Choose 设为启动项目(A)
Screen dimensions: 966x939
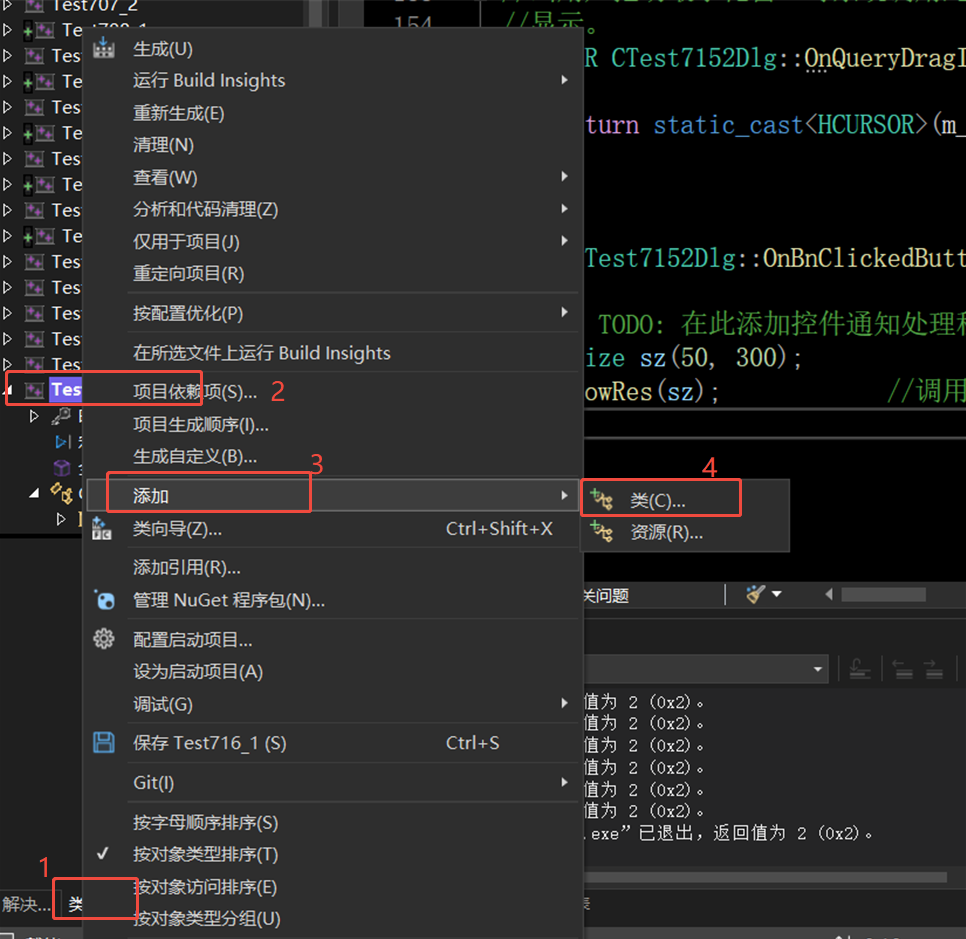click(x=198, y=672)
